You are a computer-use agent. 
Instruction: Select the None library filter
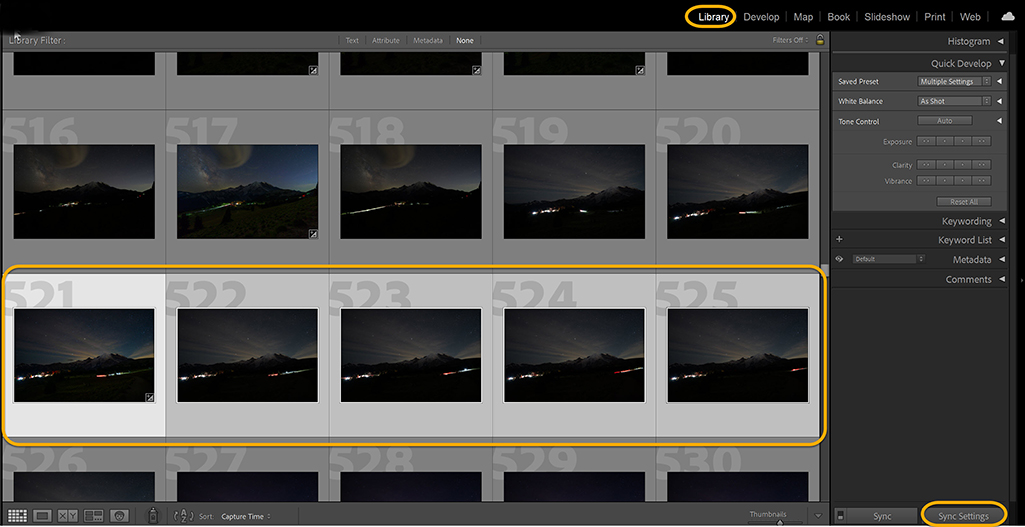pyautogui.click(x=465, y=41)
